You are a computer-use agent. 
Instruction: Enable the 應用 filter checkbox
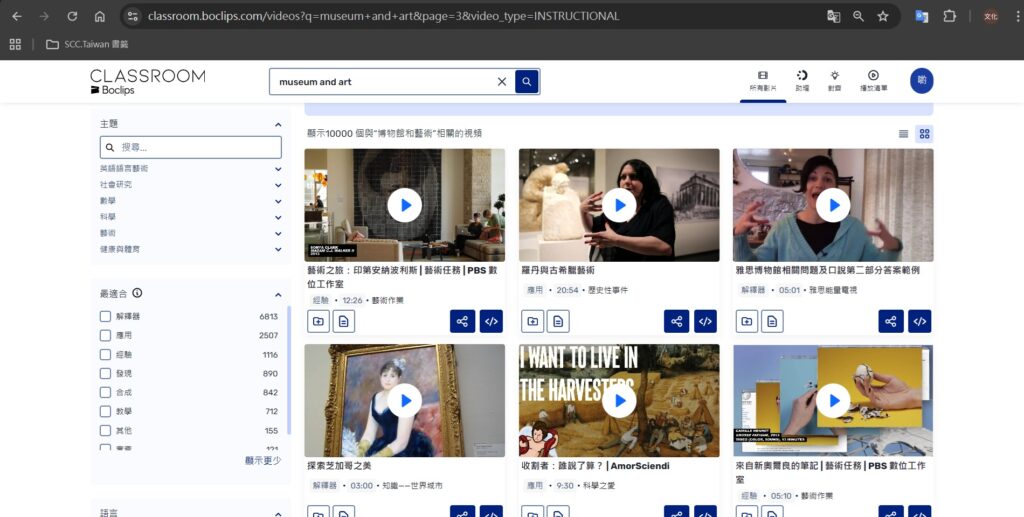pyautogui.click(x=106, y=336)
